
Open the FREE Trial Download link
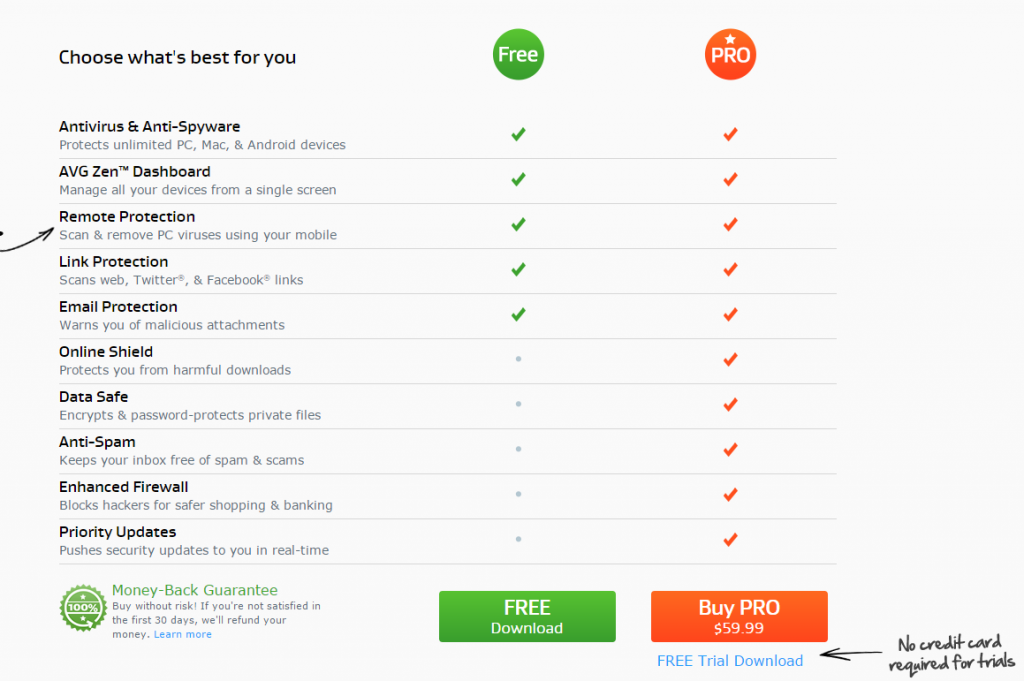click(730, 660)
